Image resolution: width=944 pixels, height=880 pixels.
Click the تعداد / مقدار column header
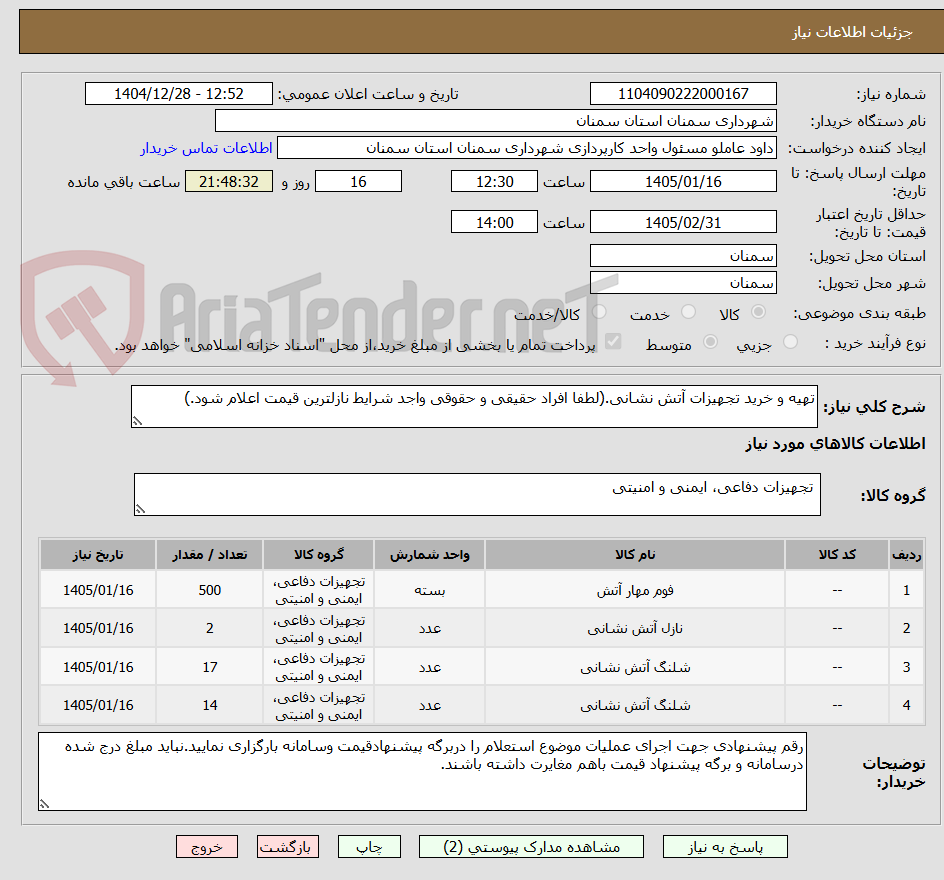[x=210, y=554]
